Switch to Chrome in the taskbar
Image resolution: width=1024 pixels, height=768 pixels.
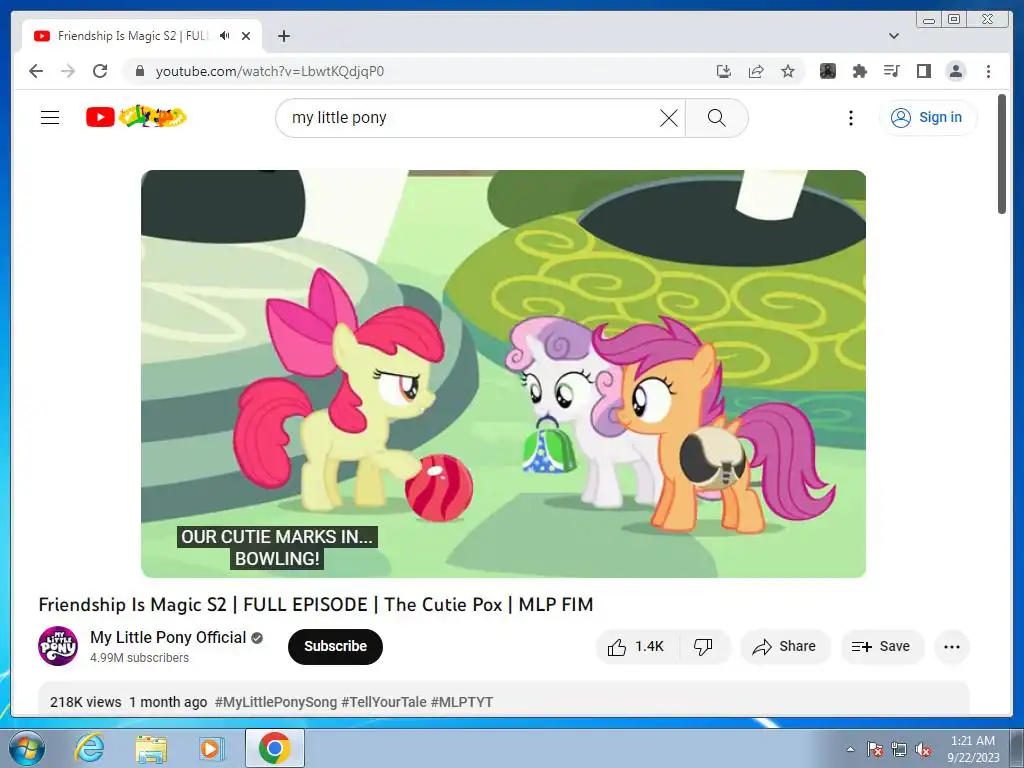(x=274, y=748)
